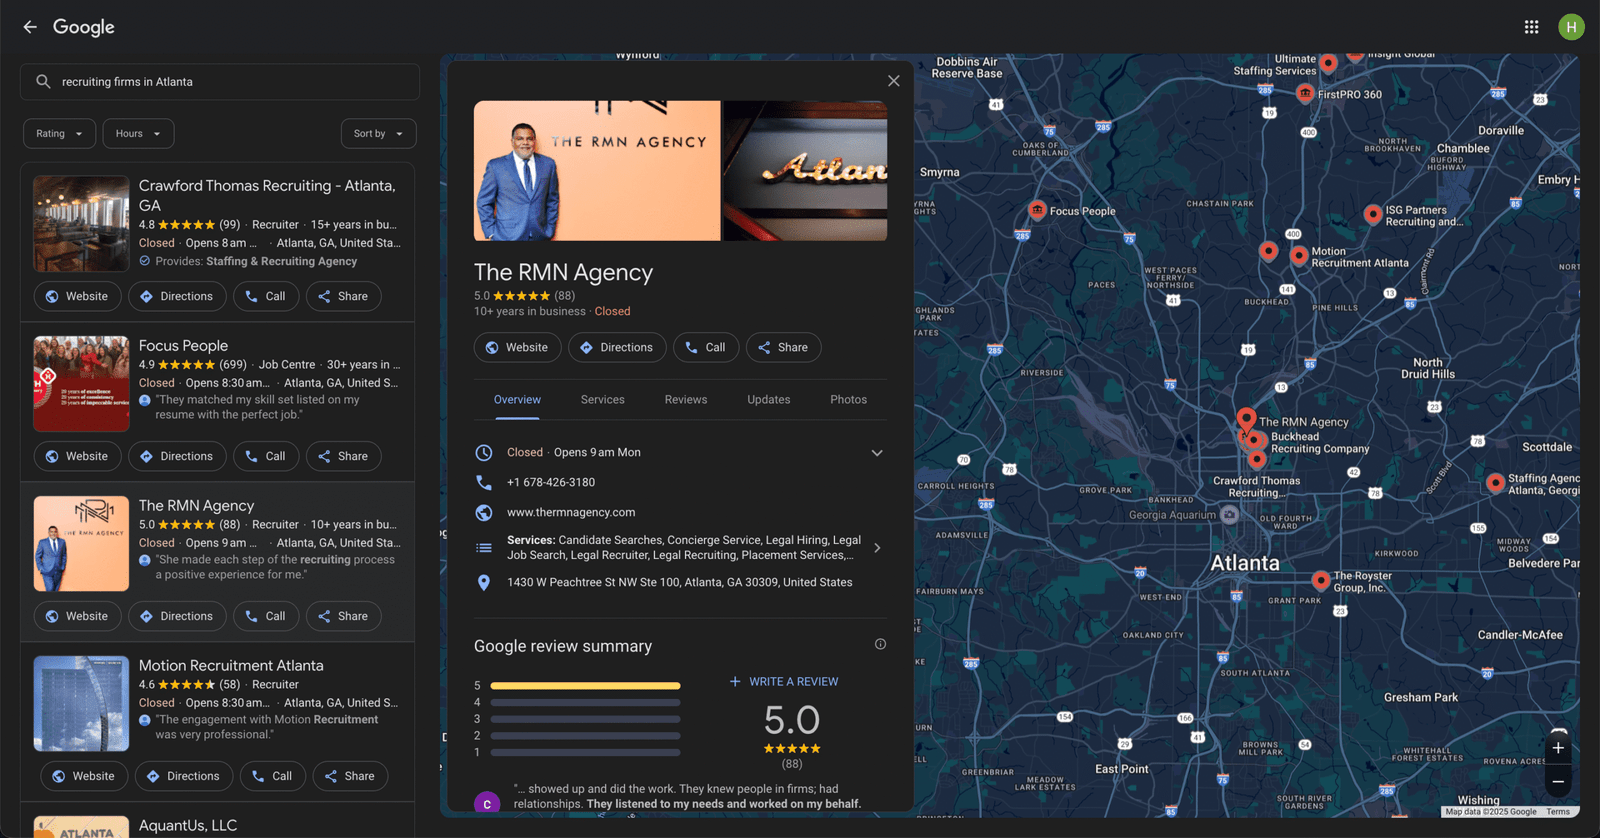Open the AquantUs, LLC listing title

pyautogui.click(x=188, y=826)
